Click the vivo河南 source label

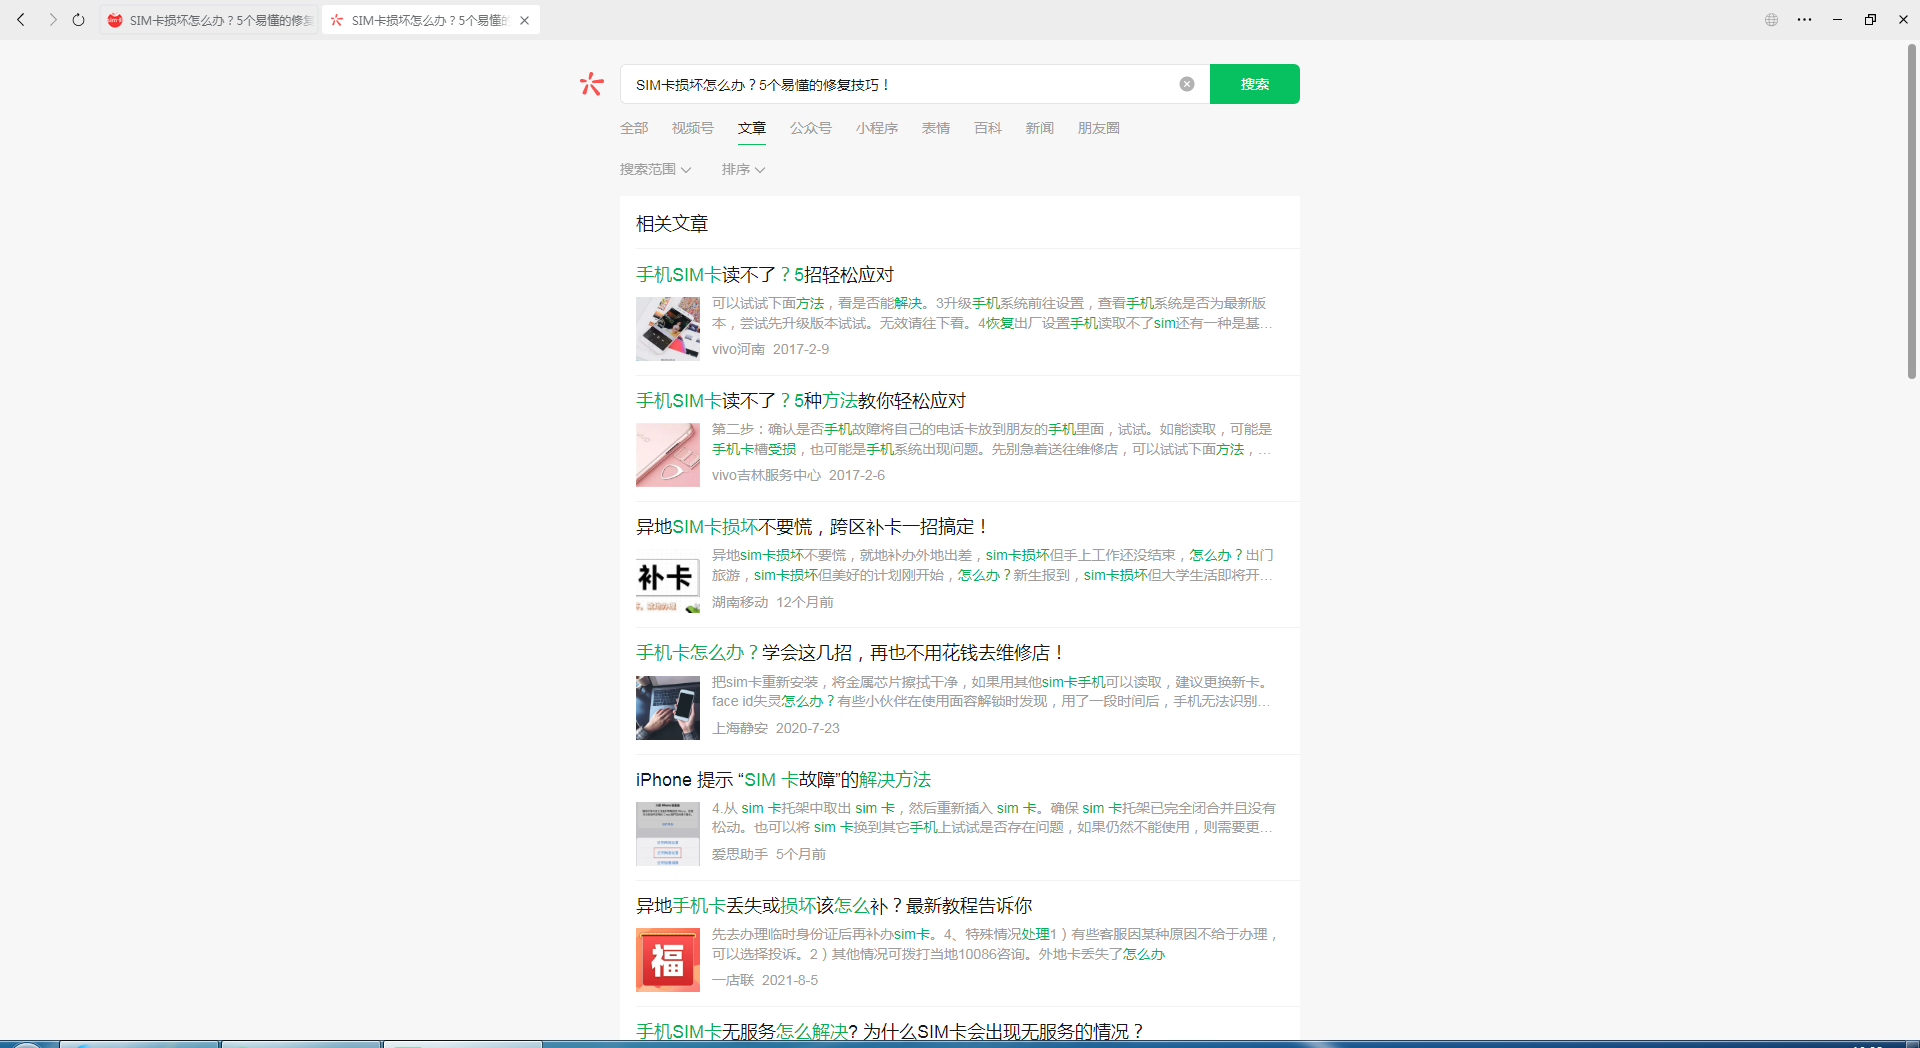coord(738,349)
